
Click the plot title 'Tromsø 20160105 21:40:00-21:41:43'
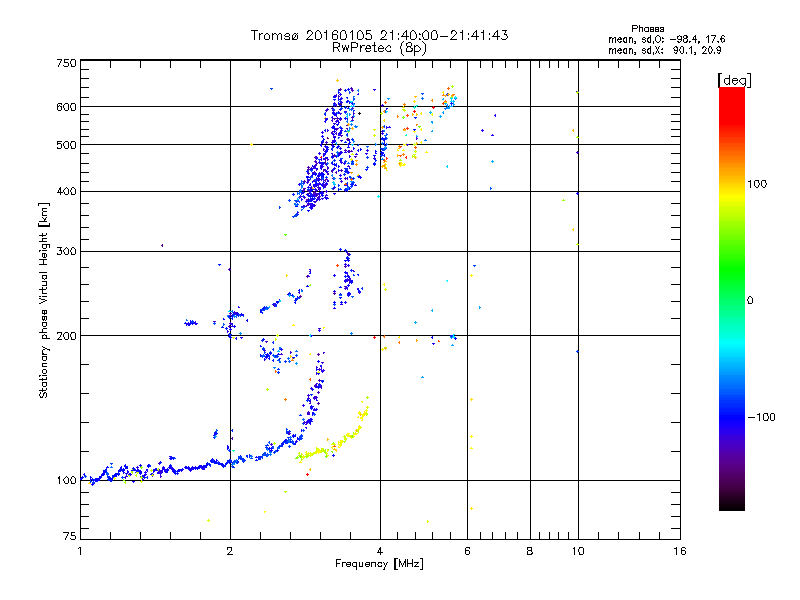(379, 35)
